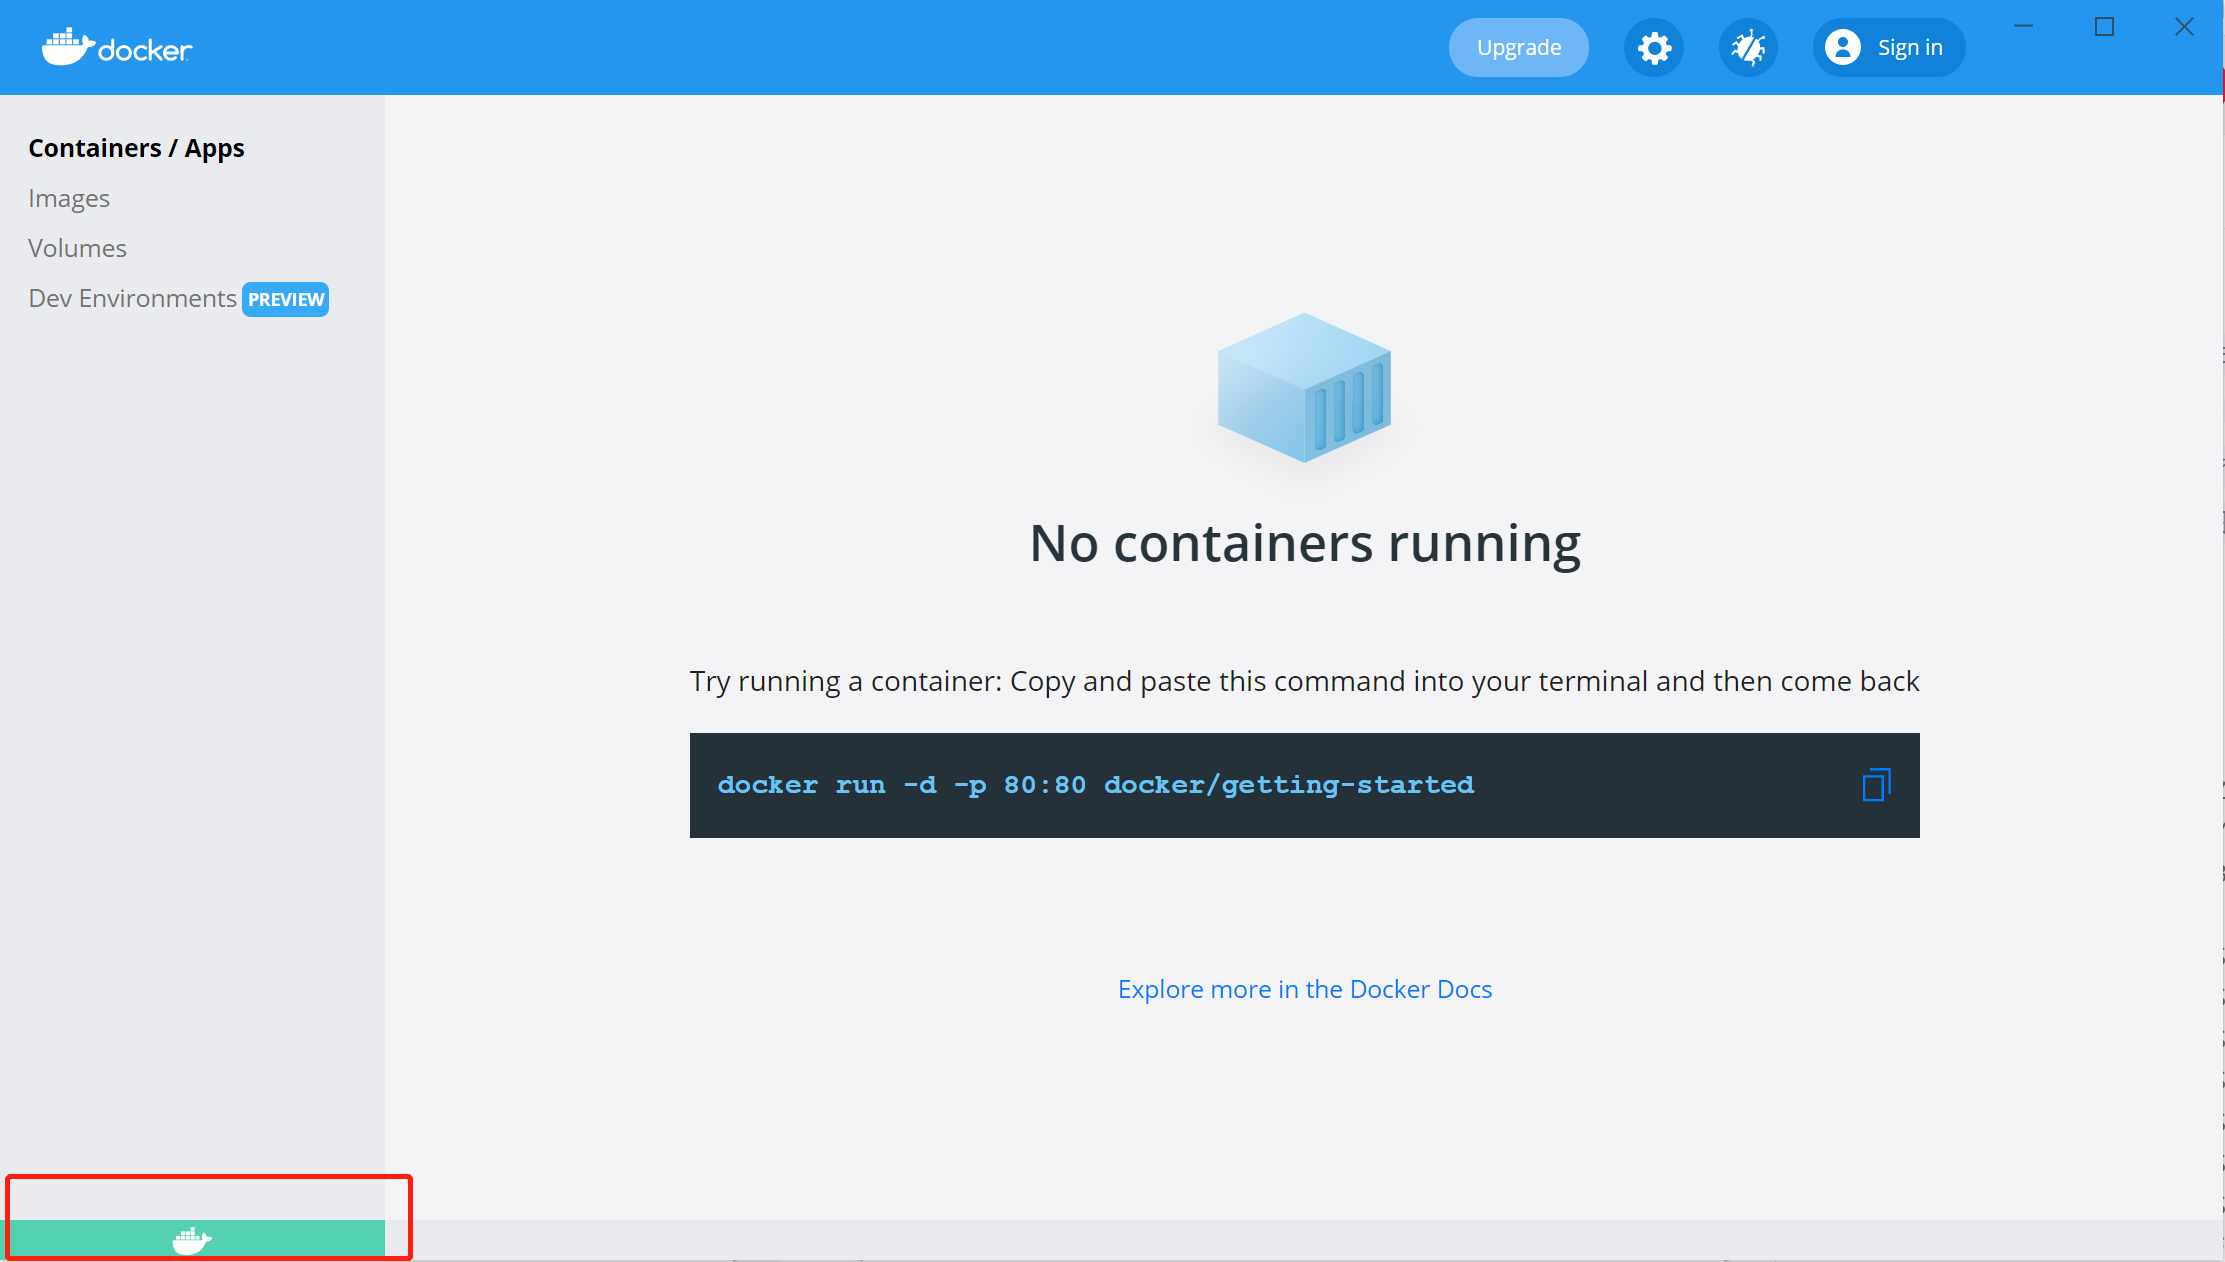Click green Docker engine status whale
This screenshot has width=2225, height=1262.
pyautogui.click(x=192, y=1240)
